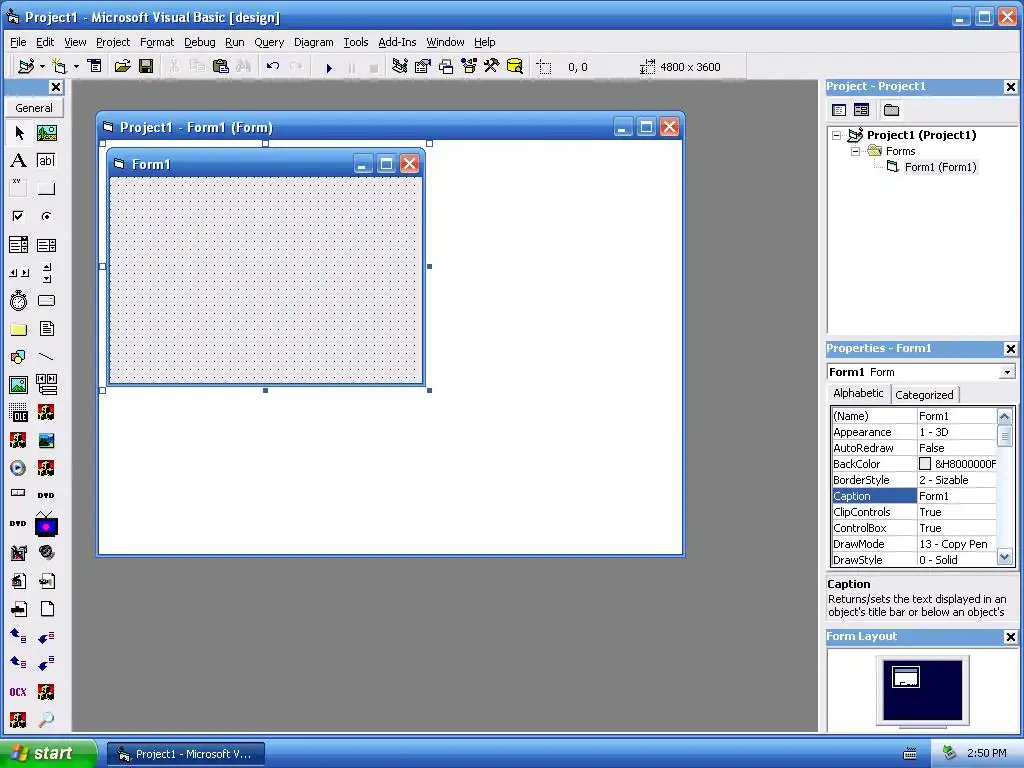Click the Project1 - Microsoft V... taskbar button
1024x768 pixels.
(x=186, y=754)
